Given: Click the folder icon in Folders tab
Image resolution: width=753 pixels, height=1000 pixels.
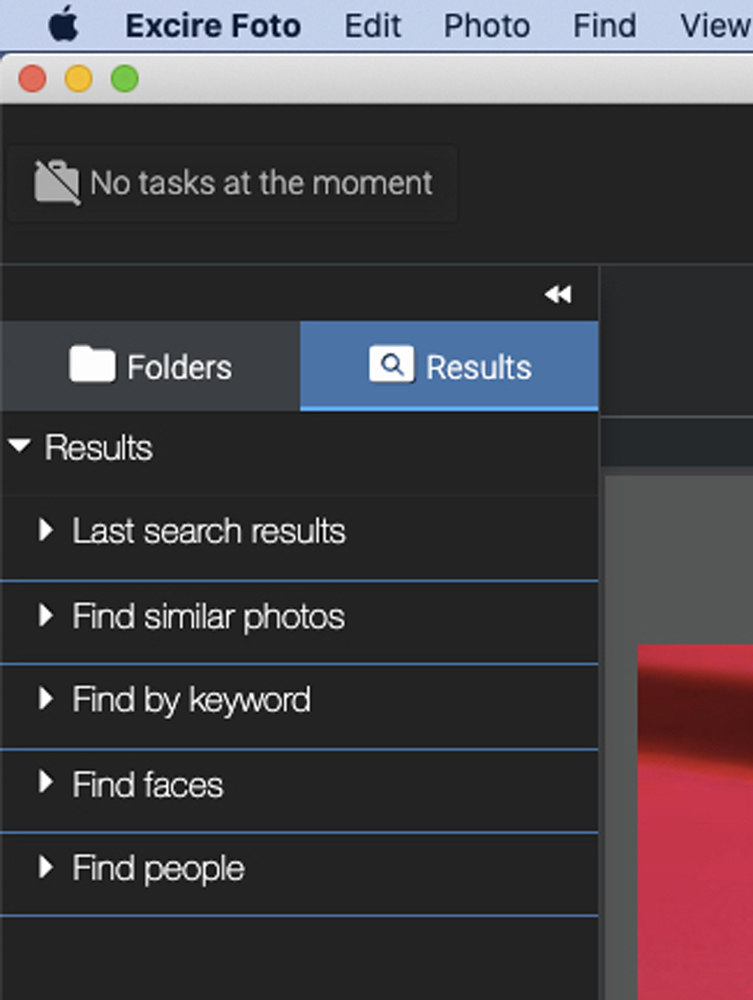Looking at the screenshot, I should click(x=92, y=366).
